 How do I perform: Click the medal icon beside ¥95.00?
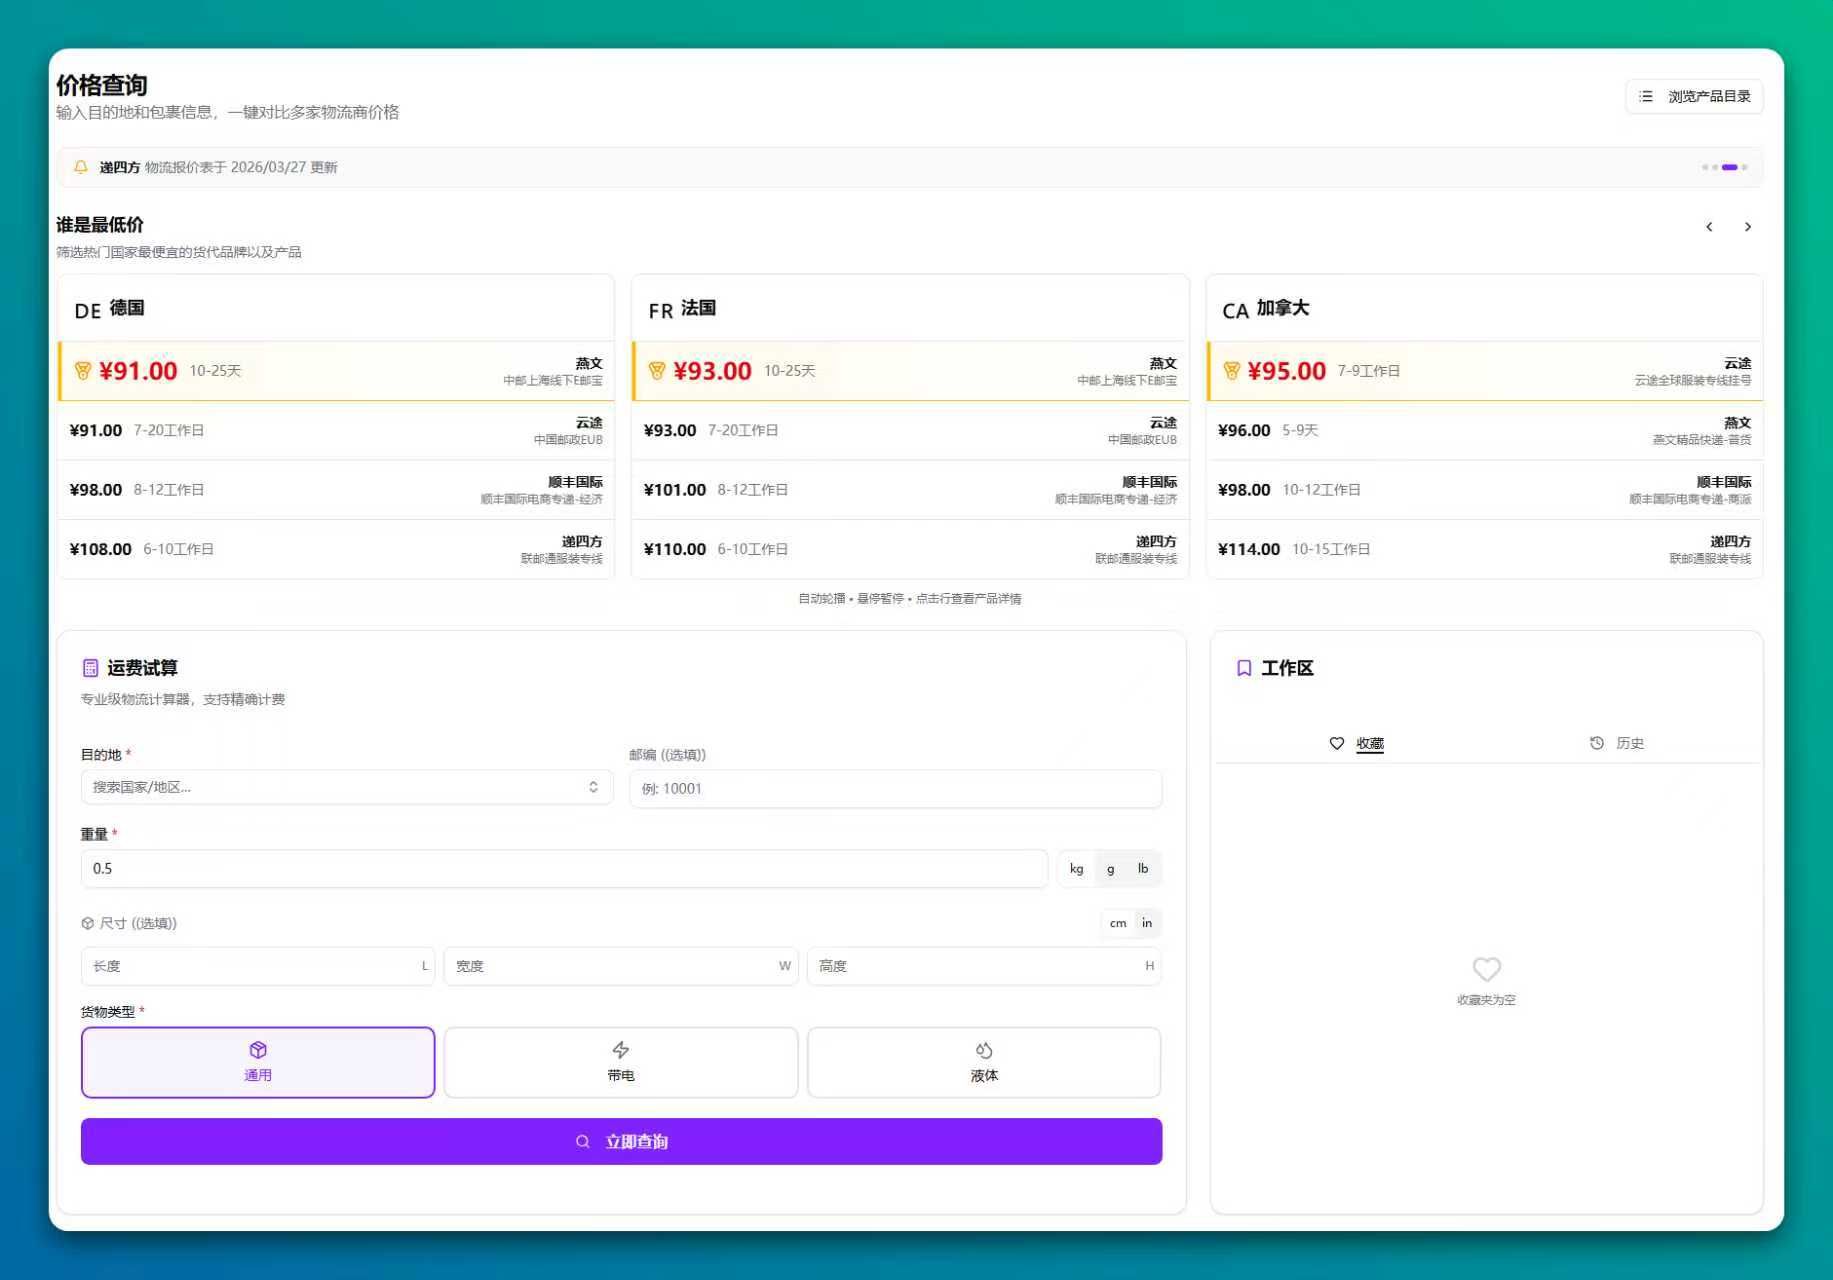pyautogui.click(x=1231, y=371)
